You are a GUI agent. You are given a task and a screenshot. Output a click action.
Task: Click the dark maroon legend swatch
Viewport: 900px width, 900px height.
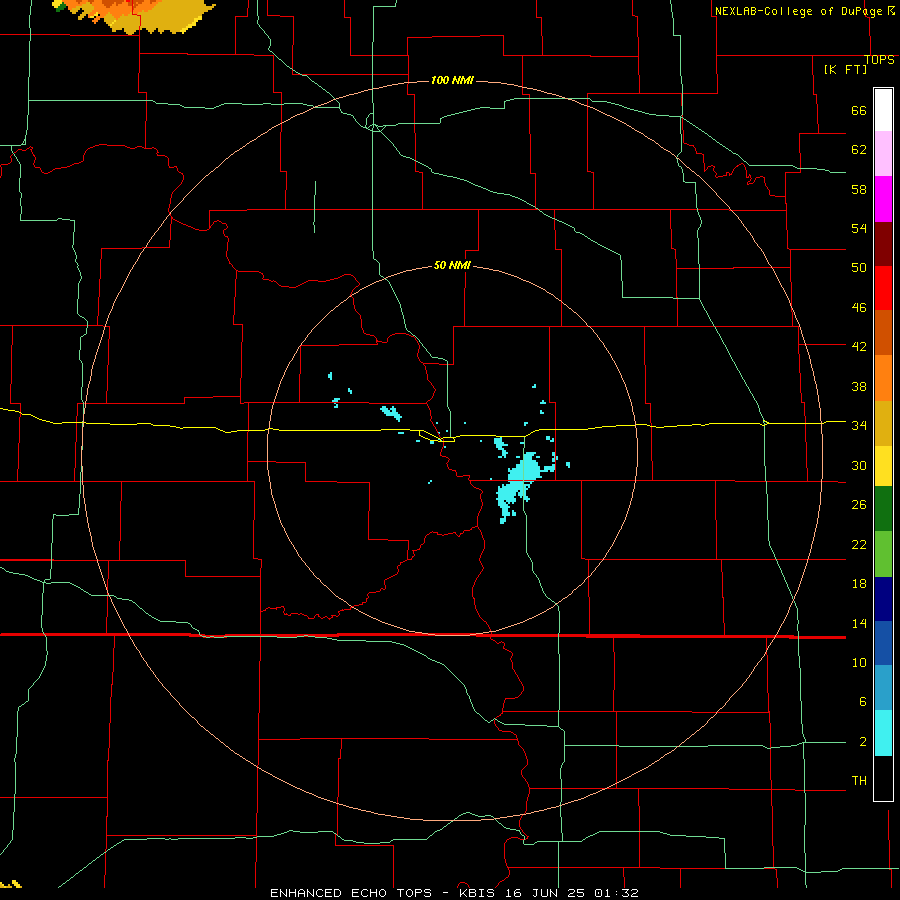tap(883, 244)
